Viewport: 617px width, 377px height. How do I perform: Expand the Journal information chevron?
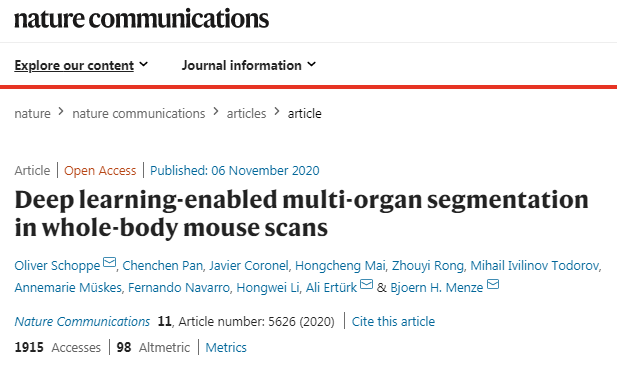pos(312,64)
